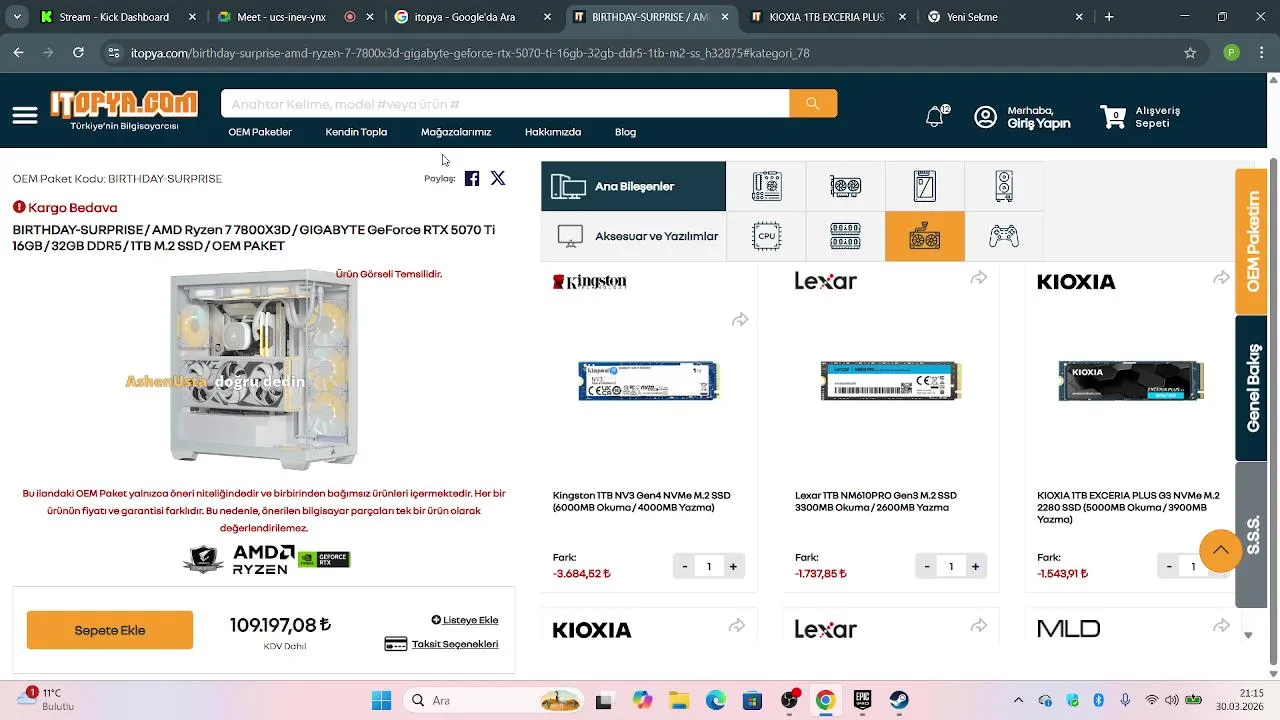Click the white PC case product image

(264, 368)
